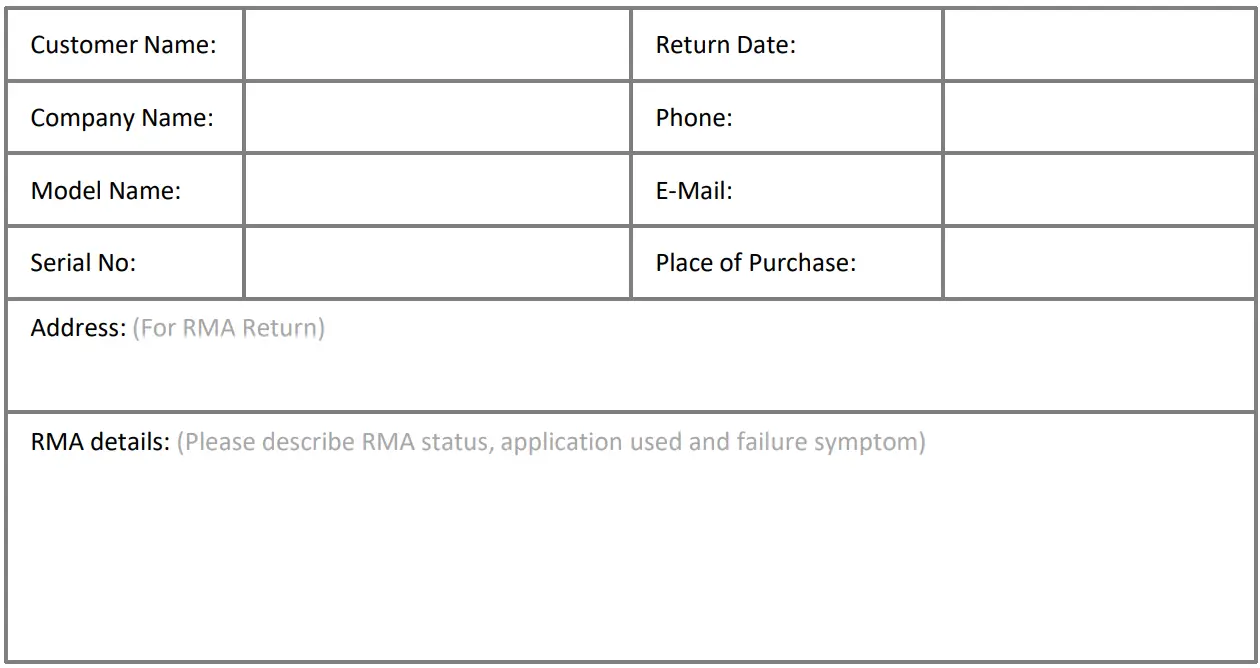The image size is (1260, 668).
Task: Click the 'Please describe RMA status' hint text
Action: (x=550, y=442)
